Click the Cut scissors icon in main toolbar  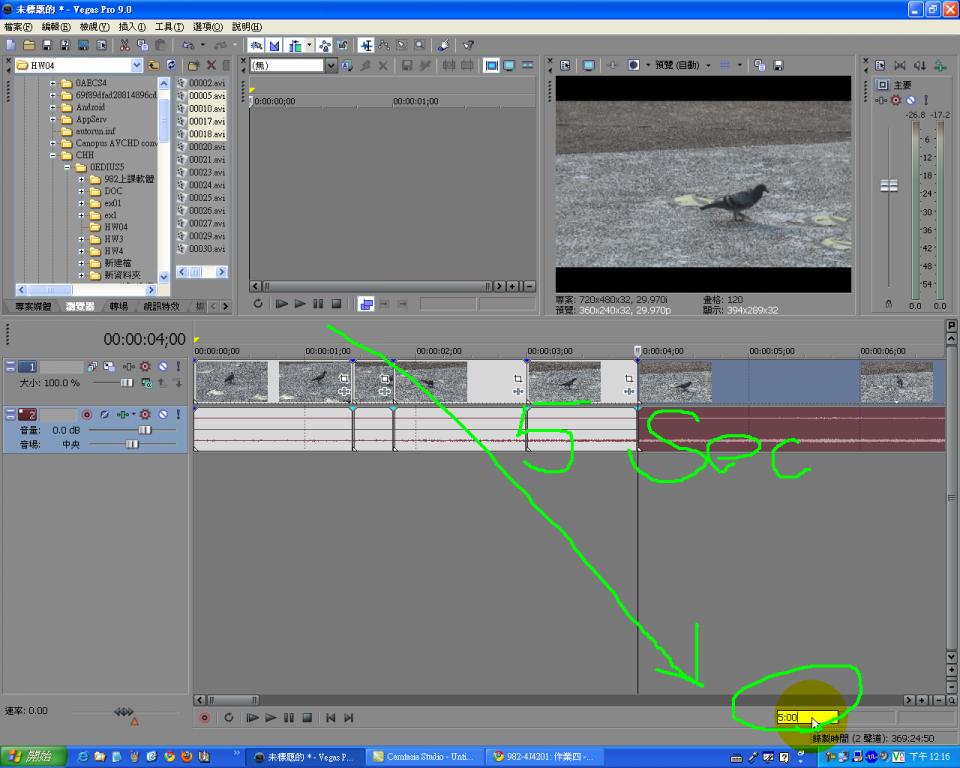click(125, 45)
